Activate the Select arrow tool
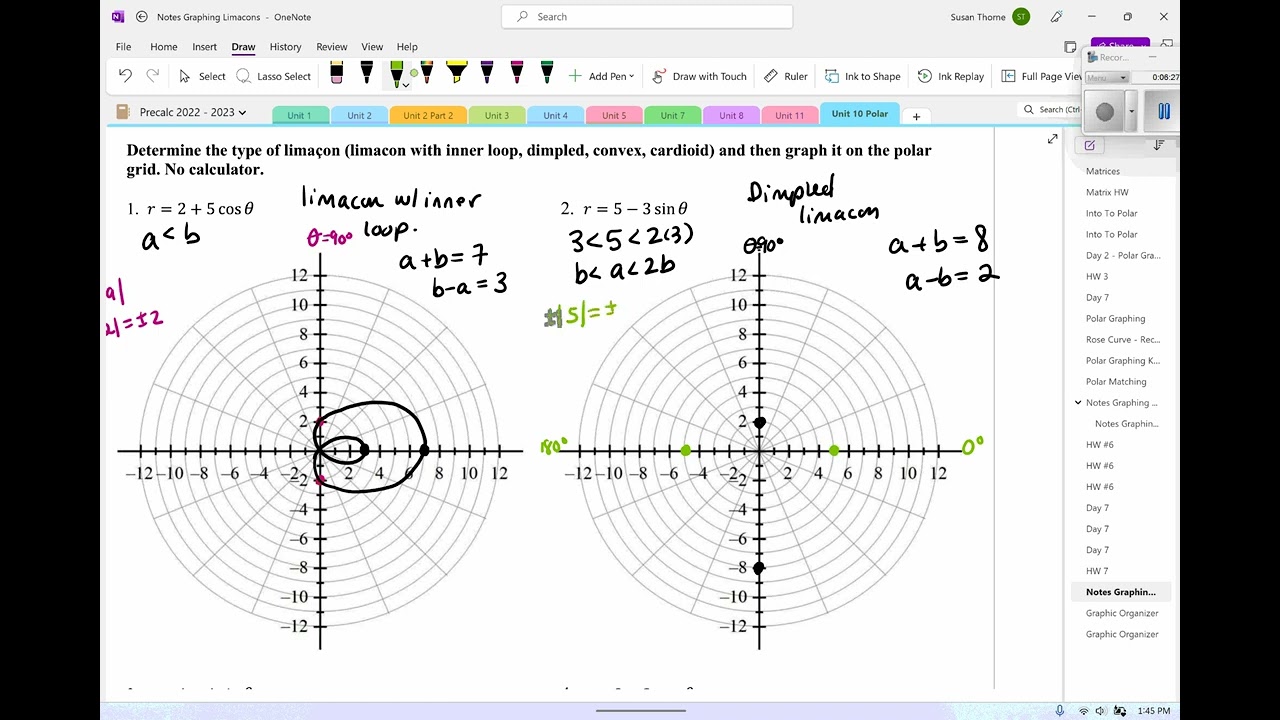Image resolution: width=1280 pixels, height=720 pixels. click(202, 76)
